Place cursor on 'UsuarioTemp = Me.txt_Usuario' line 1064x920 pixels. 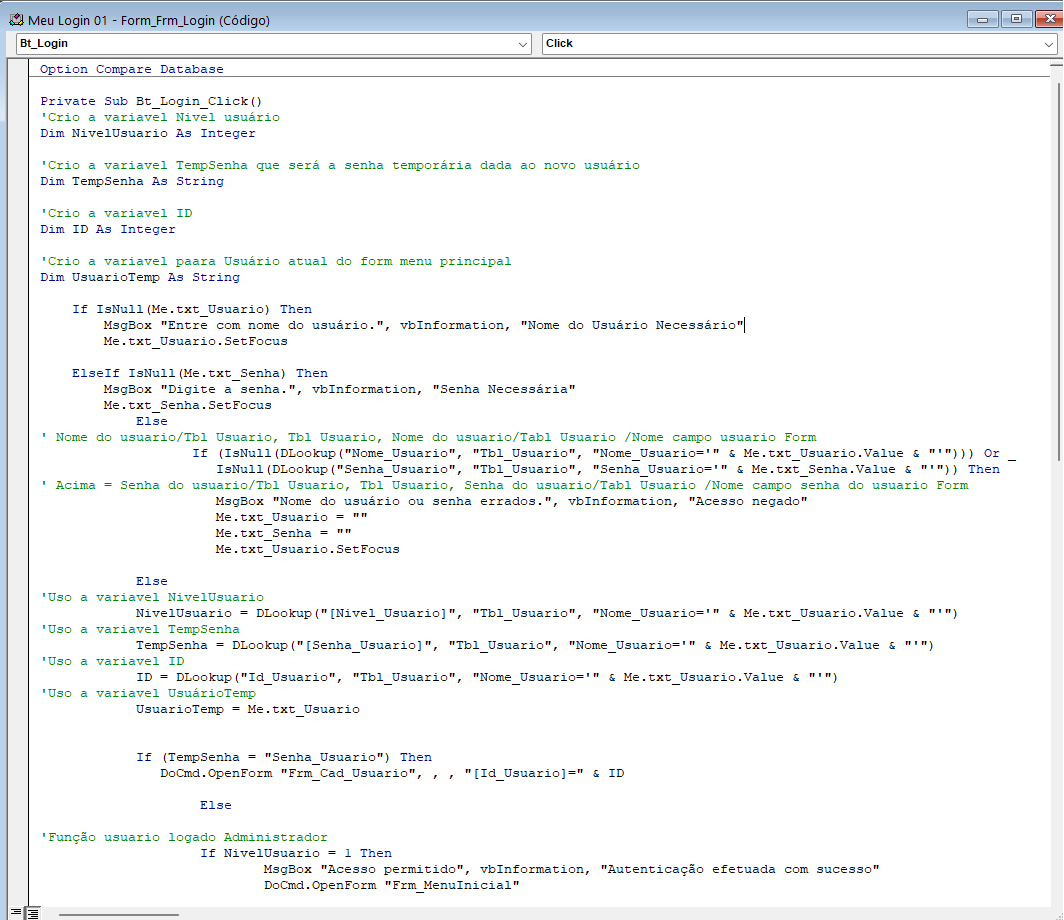pos(247,710)
